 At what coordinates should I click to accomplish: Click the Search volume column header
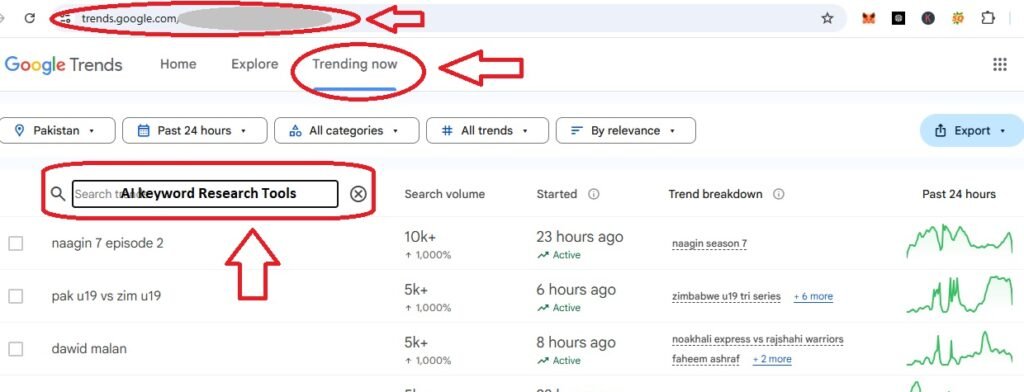tap(445, 194)
